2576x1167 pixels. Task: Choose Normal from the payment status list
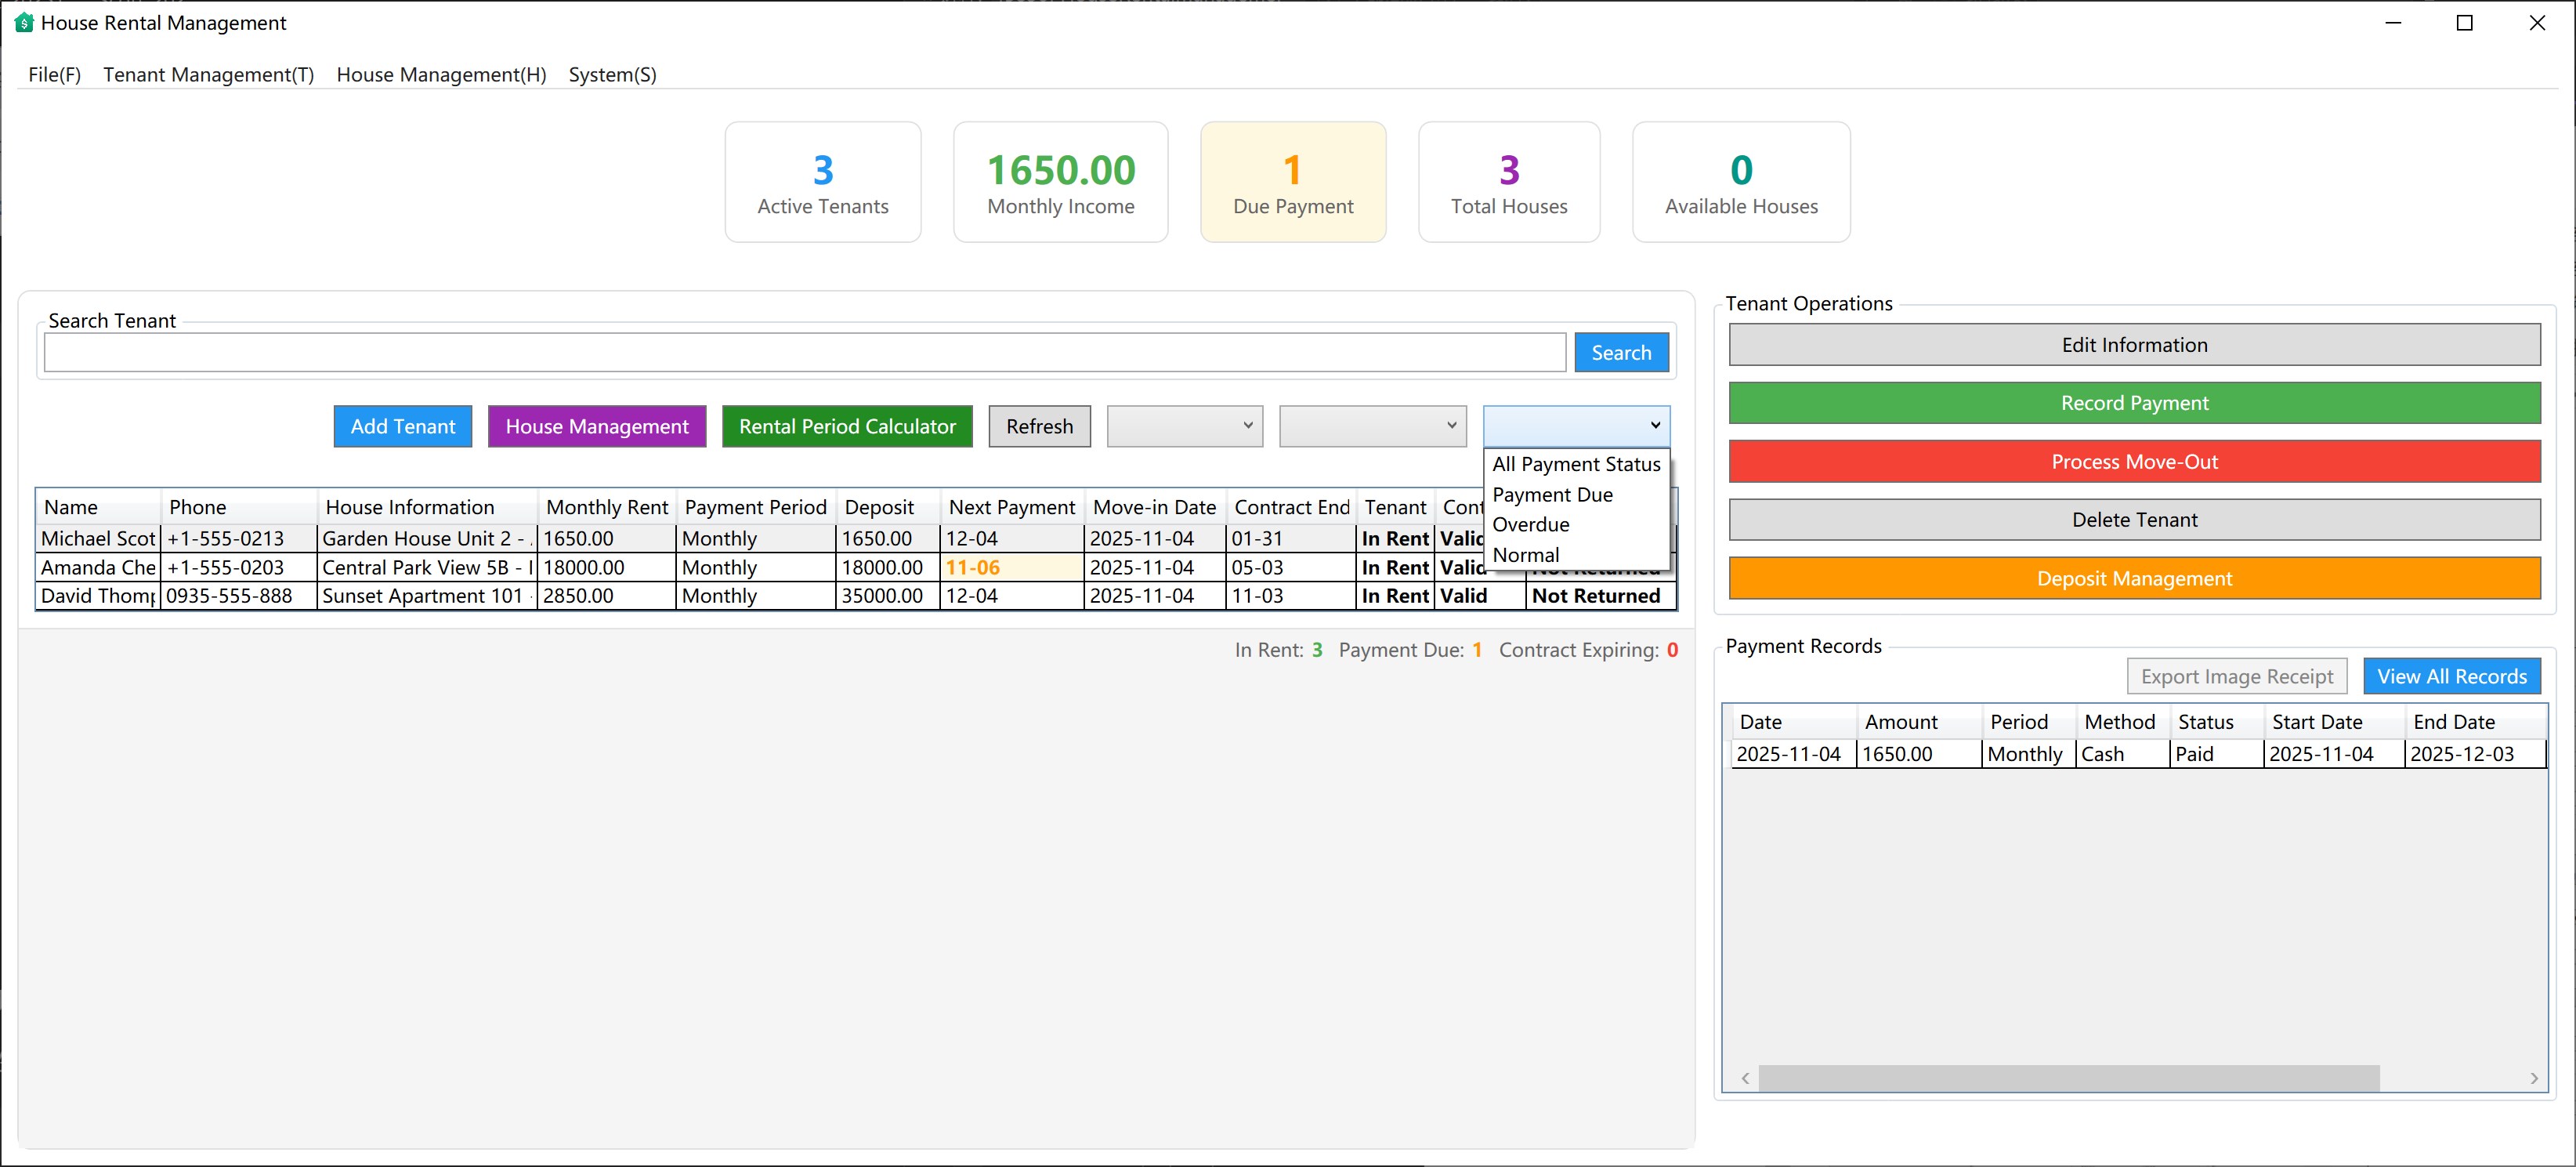[1526, 554]
